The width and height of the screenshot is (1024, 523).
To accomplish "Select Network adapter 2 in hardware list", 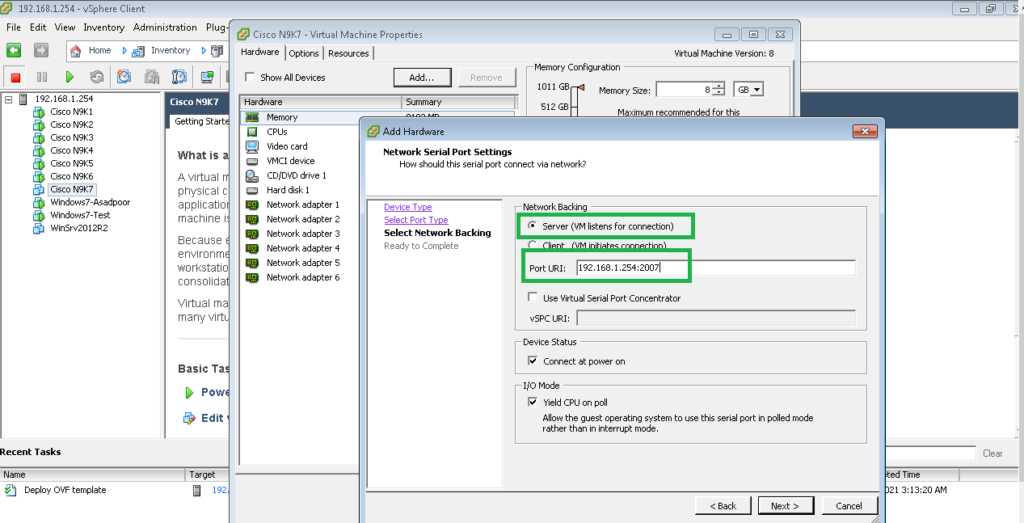I will click(x=302, y=219).
